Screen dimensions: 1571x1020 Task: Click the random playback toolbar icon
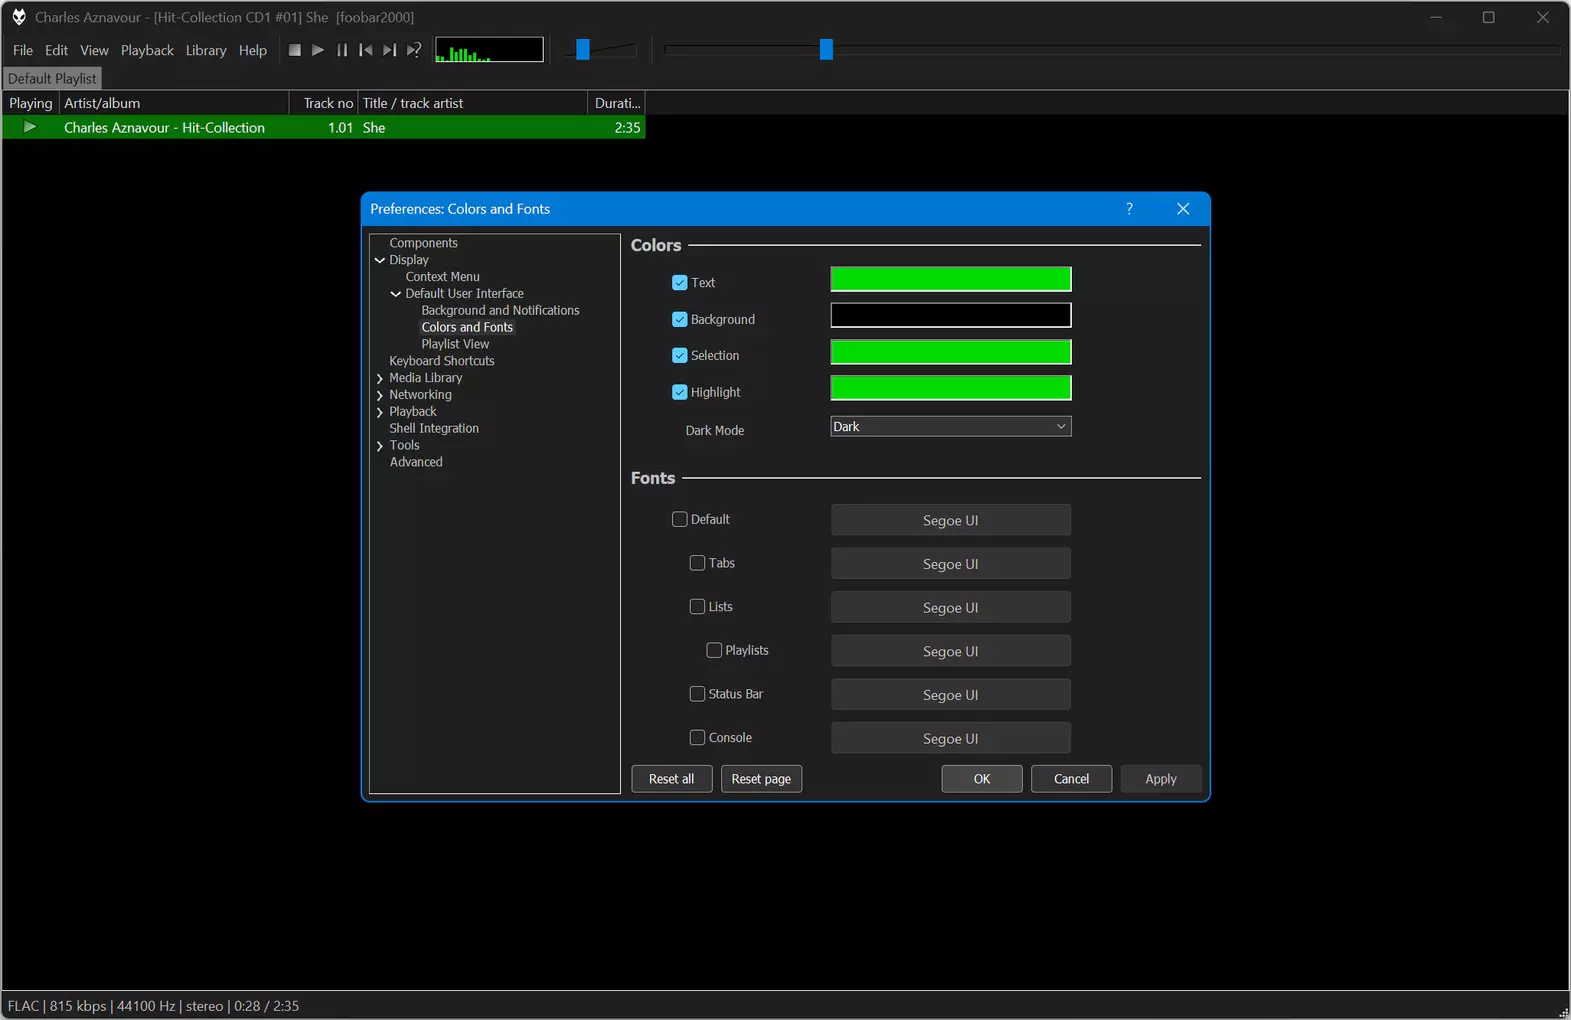point(414,50)
